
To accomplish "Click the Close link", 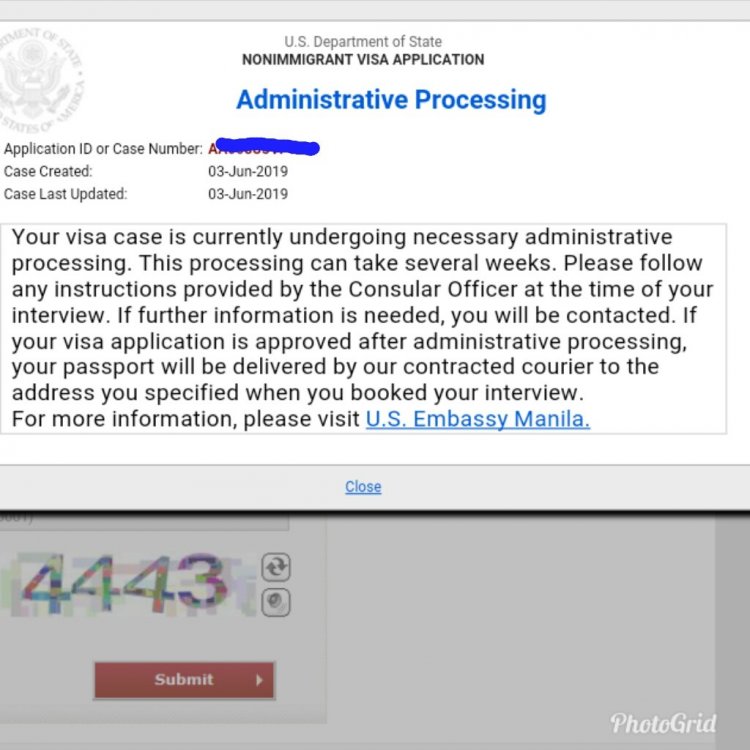I will [363, 486].
